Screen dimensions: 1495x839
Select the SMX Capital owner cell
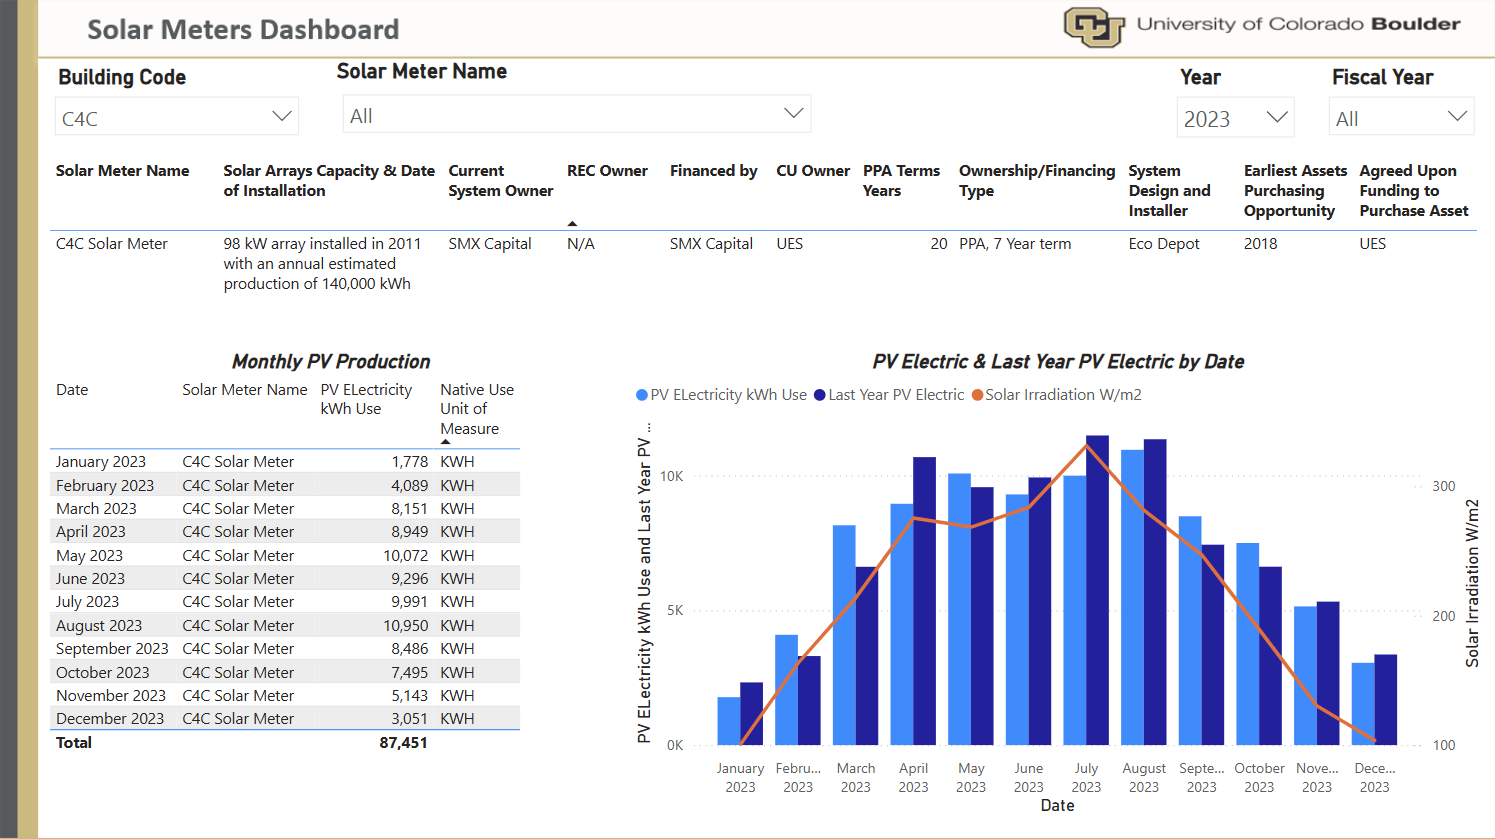point(489,243)
